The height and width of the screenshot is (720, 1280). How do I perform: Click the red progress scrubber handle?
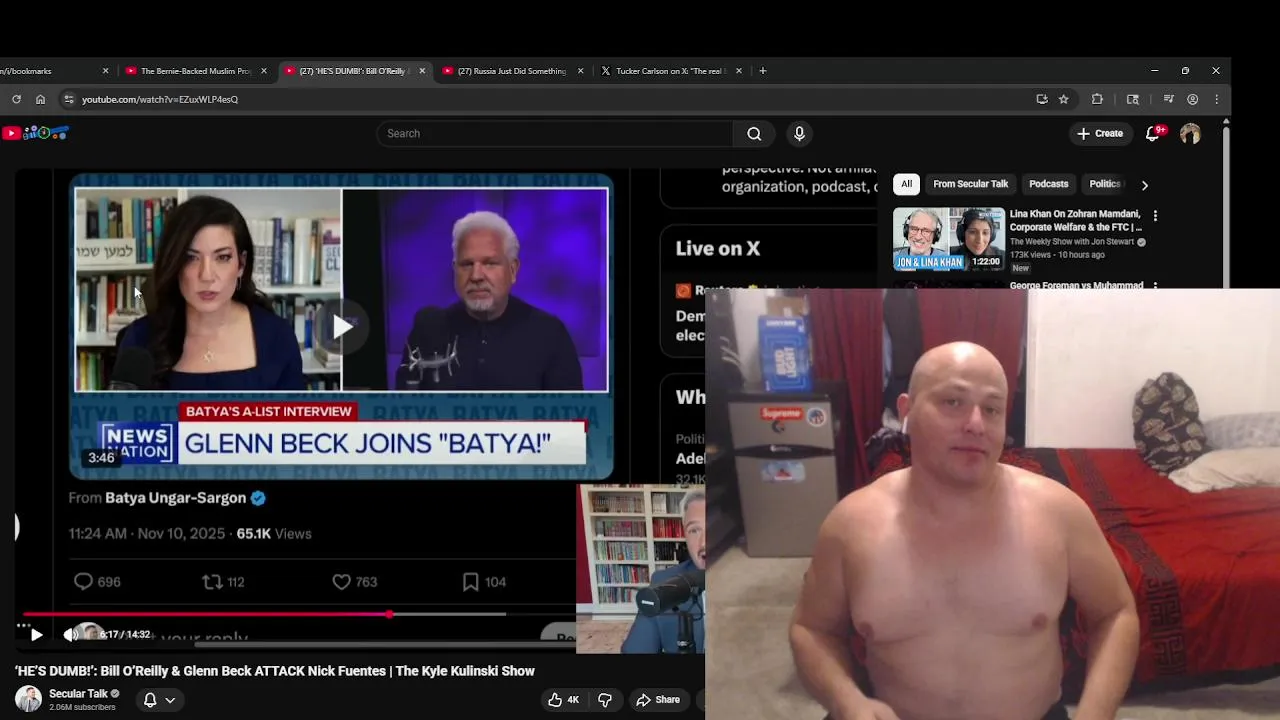pyautogui.click(x=390, y=614)
